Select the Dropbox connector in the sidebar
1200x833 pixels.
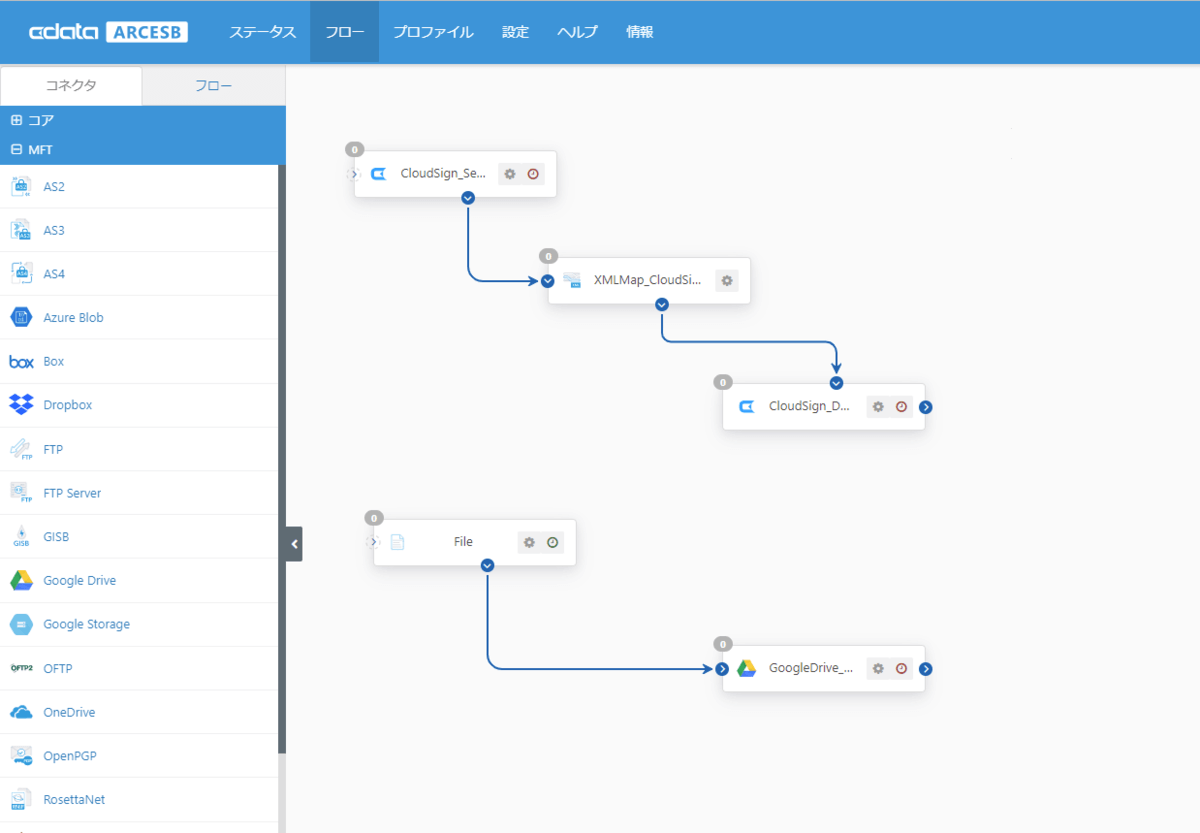point(68,405)
